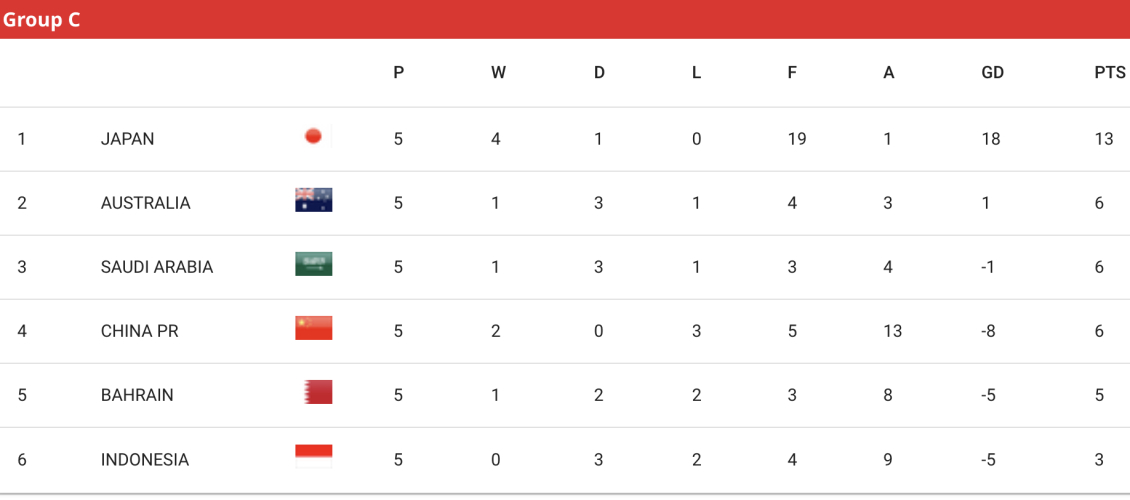Select the Group C header bar
The height and width of the screenshot is (500, 1130).
pos(565,19)
